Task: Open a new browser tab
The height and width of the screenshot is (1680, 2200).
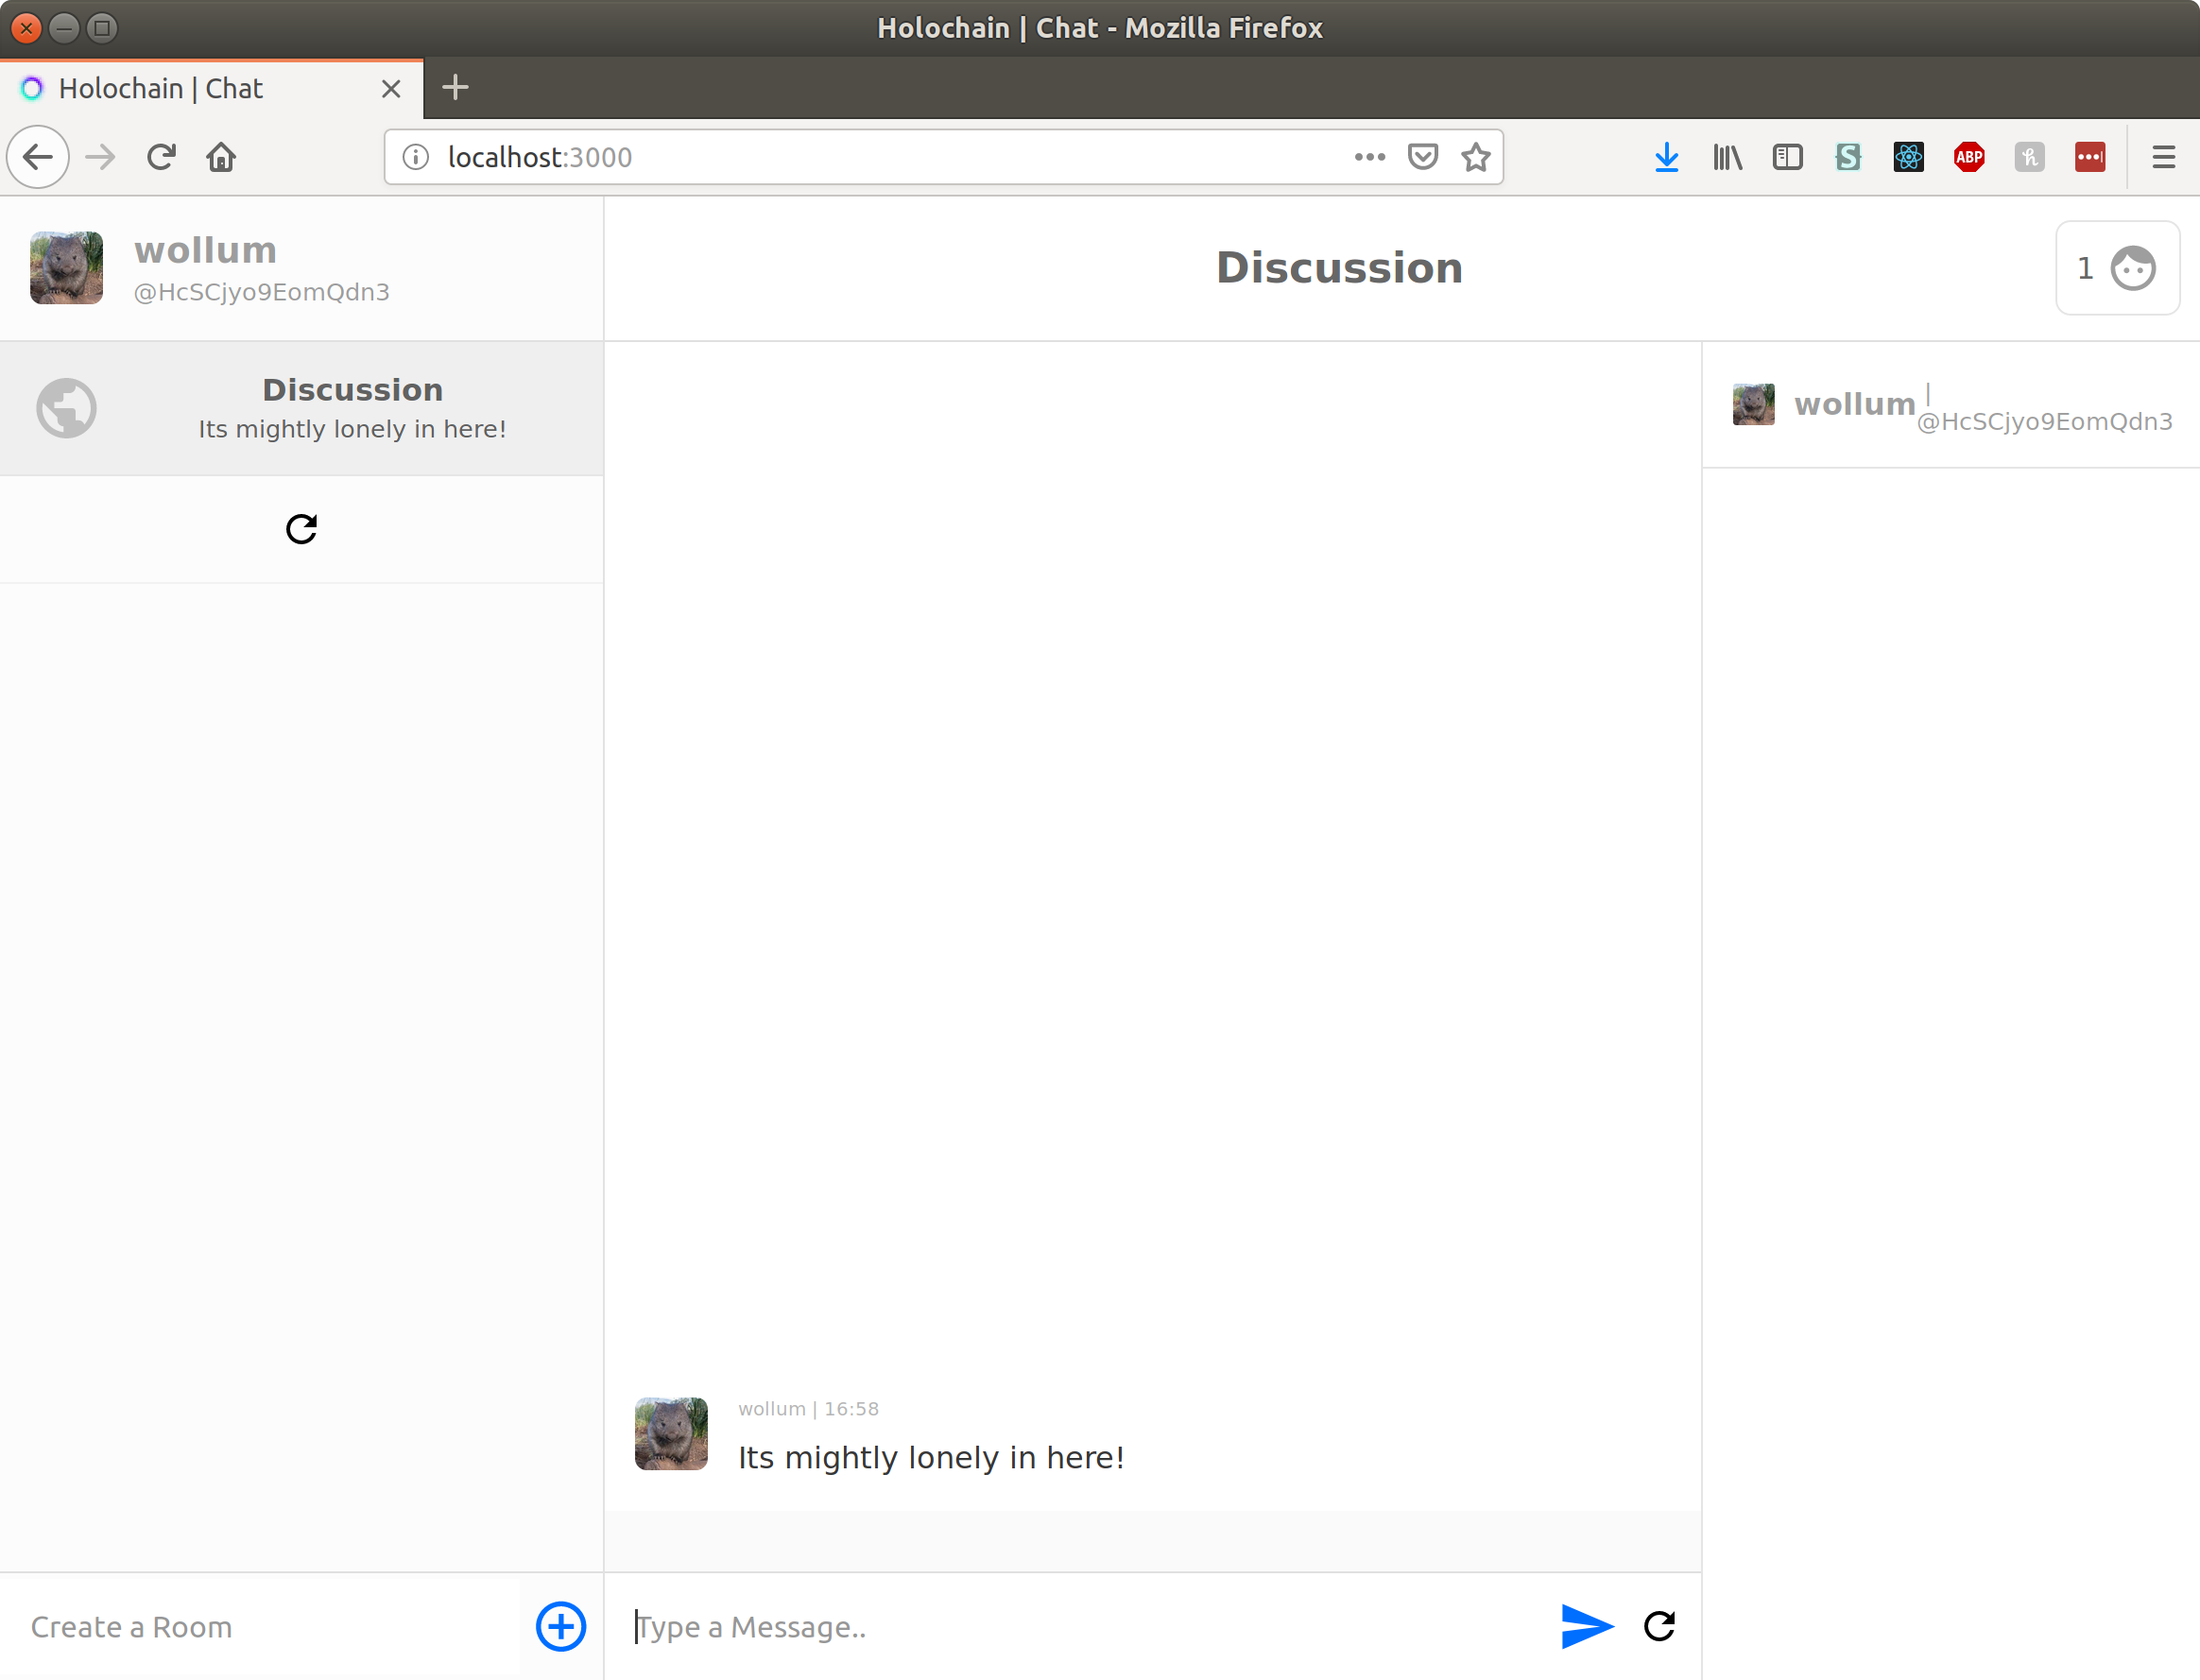Action: [x=455, y=88]
